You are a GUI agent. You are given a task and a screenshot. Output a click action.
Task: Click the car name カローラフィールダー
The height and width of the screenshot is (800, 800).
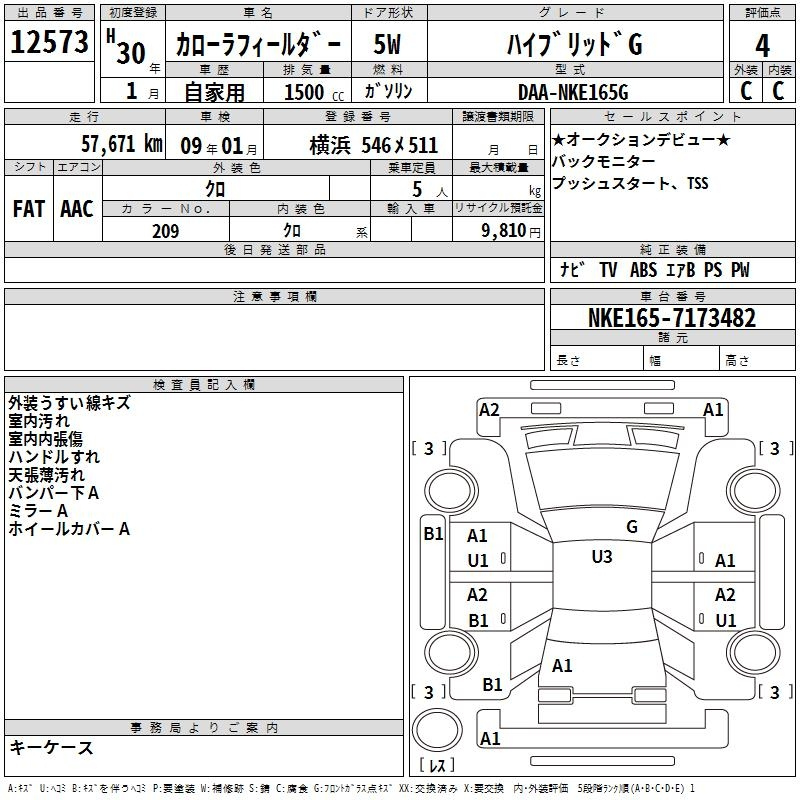(x=258, y=45)
